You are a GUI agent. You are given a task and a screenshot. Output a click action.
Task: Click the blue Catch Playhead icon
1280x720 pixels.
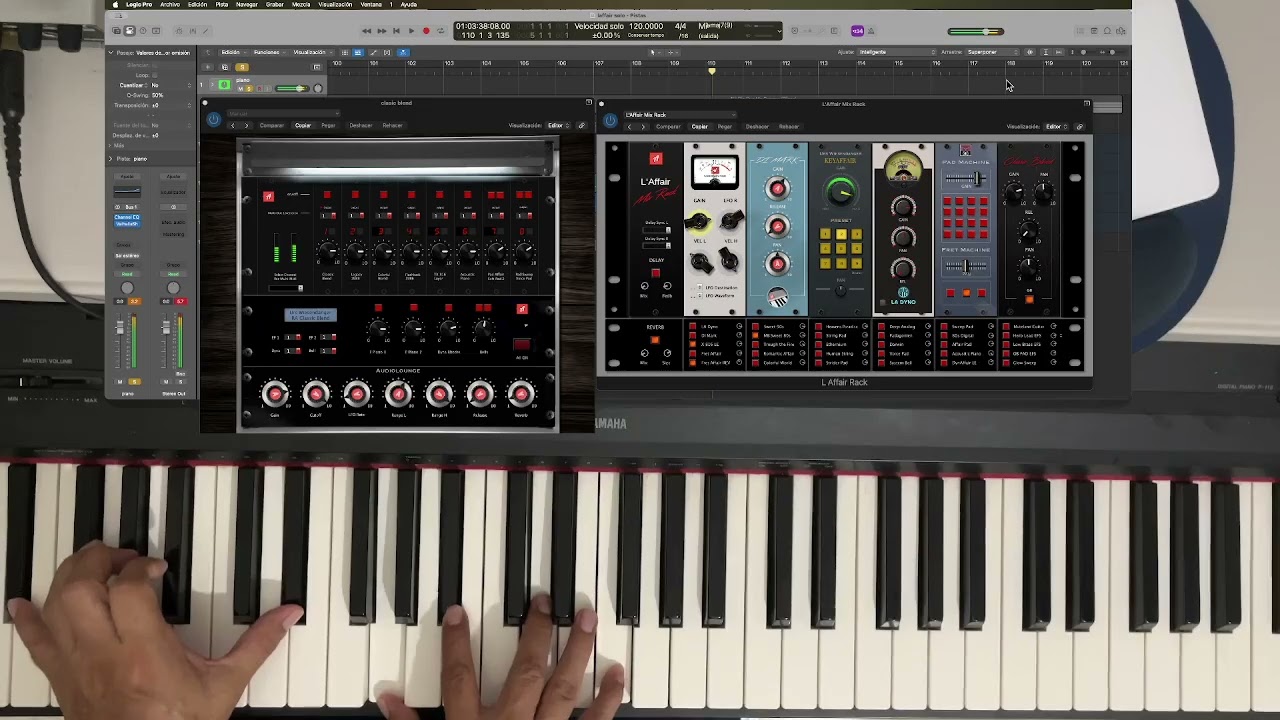click(x=403, y=52)
